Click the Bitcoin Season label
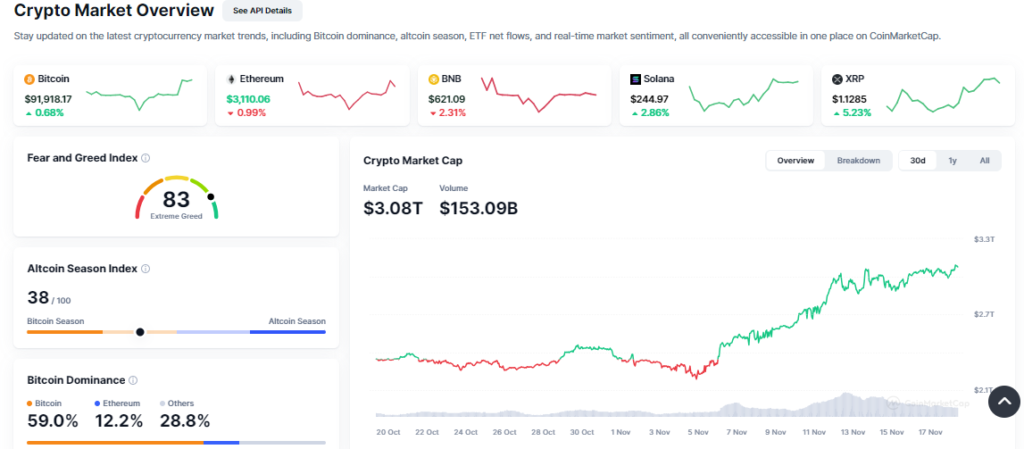The width and height of the screenshot is (1024, 449). tap(56, 321)
